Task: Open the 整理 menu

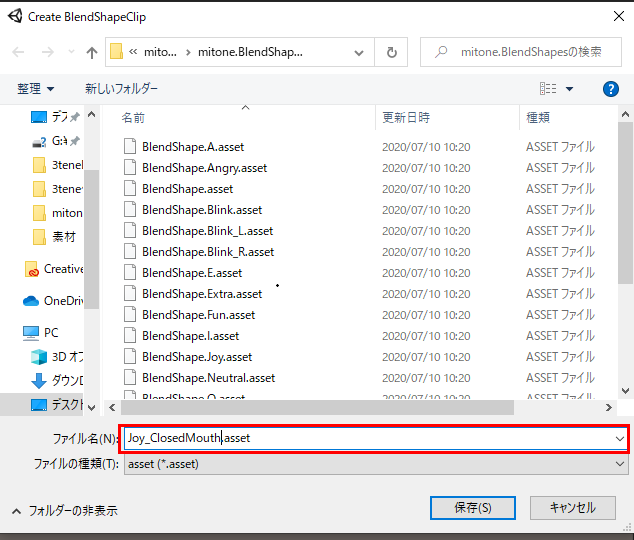Action: (36, 89)
